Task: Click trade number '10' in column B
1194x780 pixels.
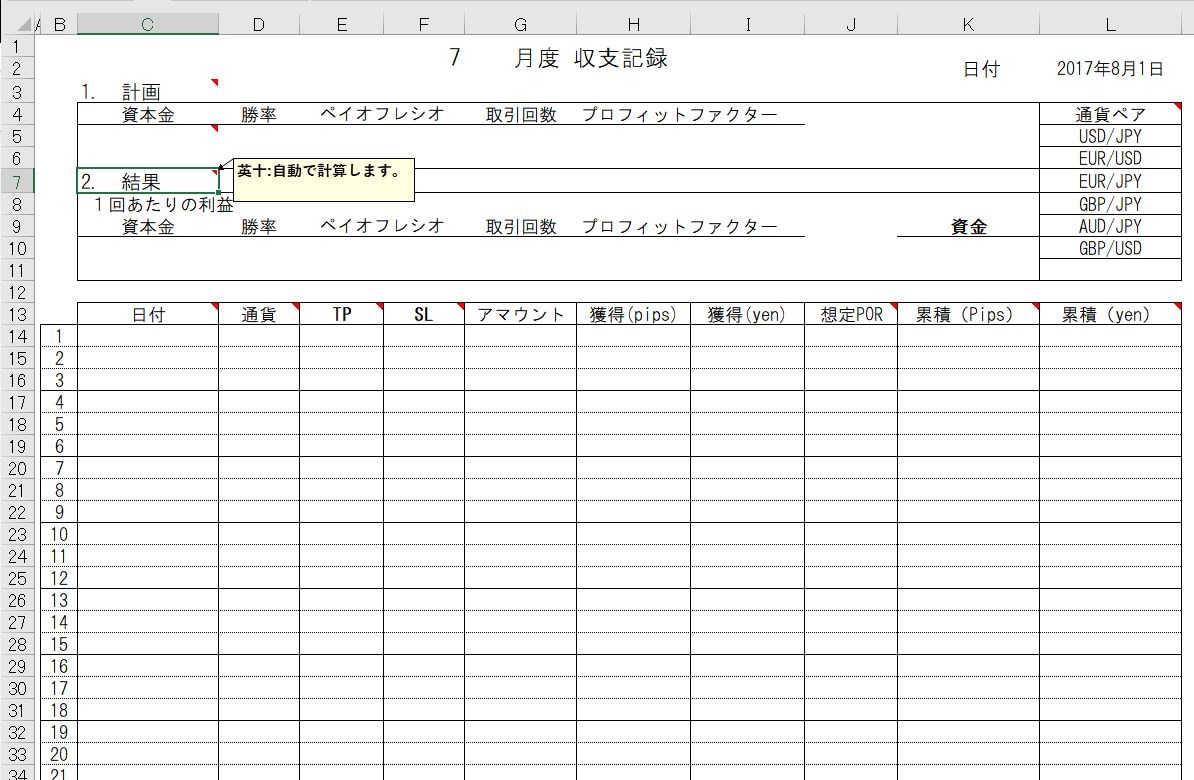Action: click(59, 534)
